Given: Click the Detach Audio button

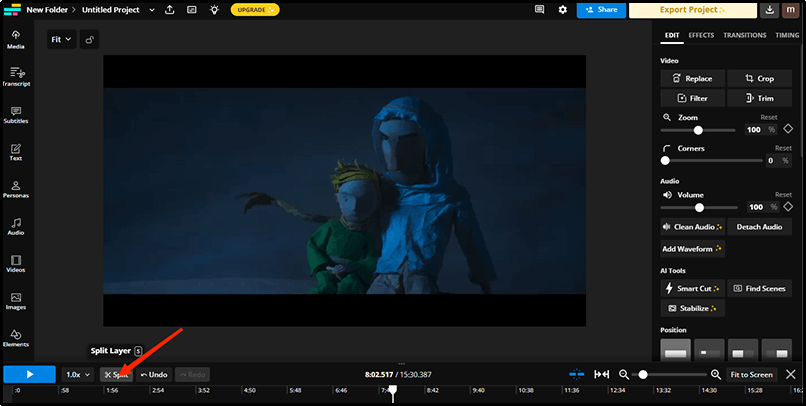Looking at the screenshot, I should tap(759, 227).
